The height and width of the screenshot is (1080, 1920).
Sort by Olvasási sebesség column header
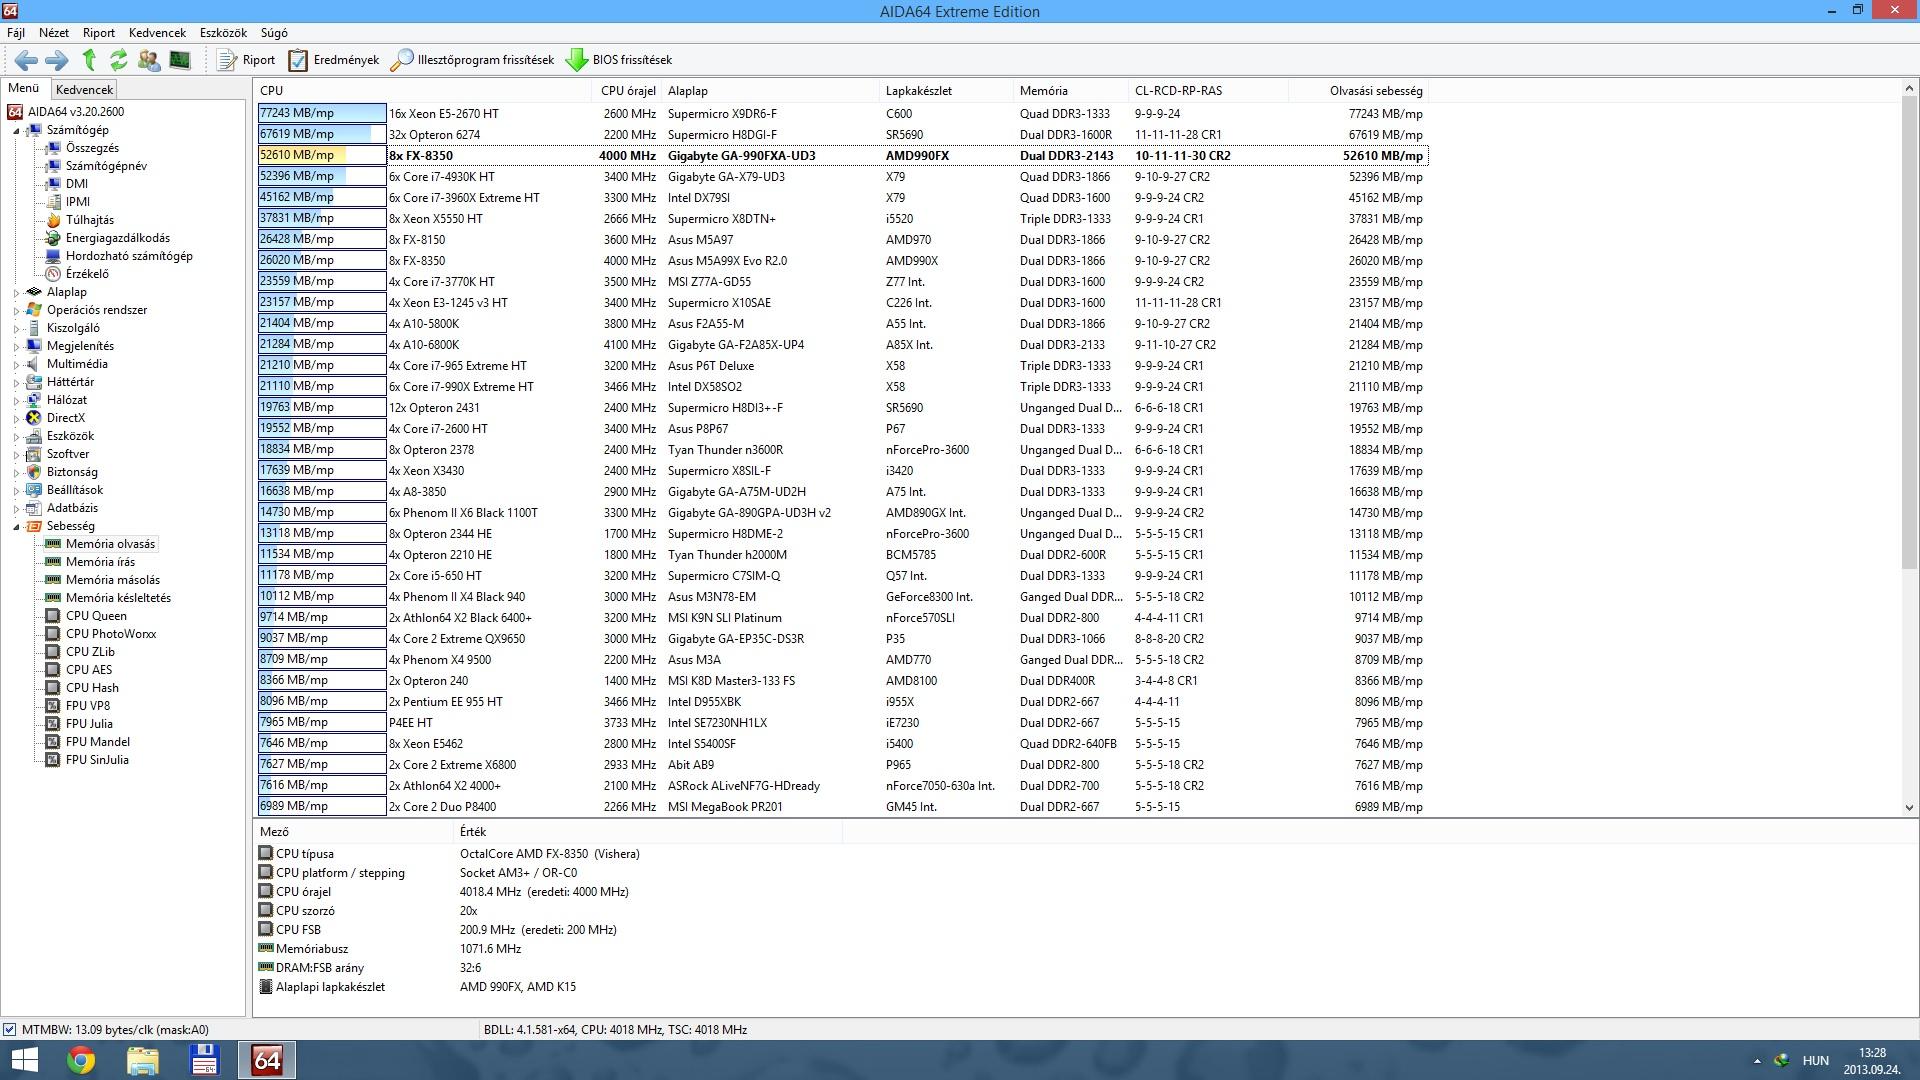coord(1358,91)
